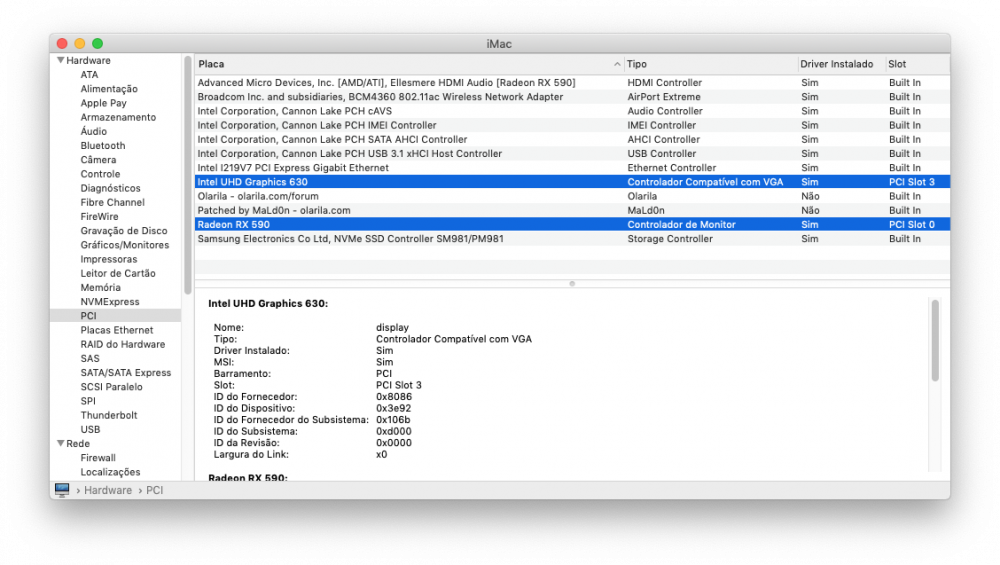Click the sidebar vertical scrollbar

point(188,175)
